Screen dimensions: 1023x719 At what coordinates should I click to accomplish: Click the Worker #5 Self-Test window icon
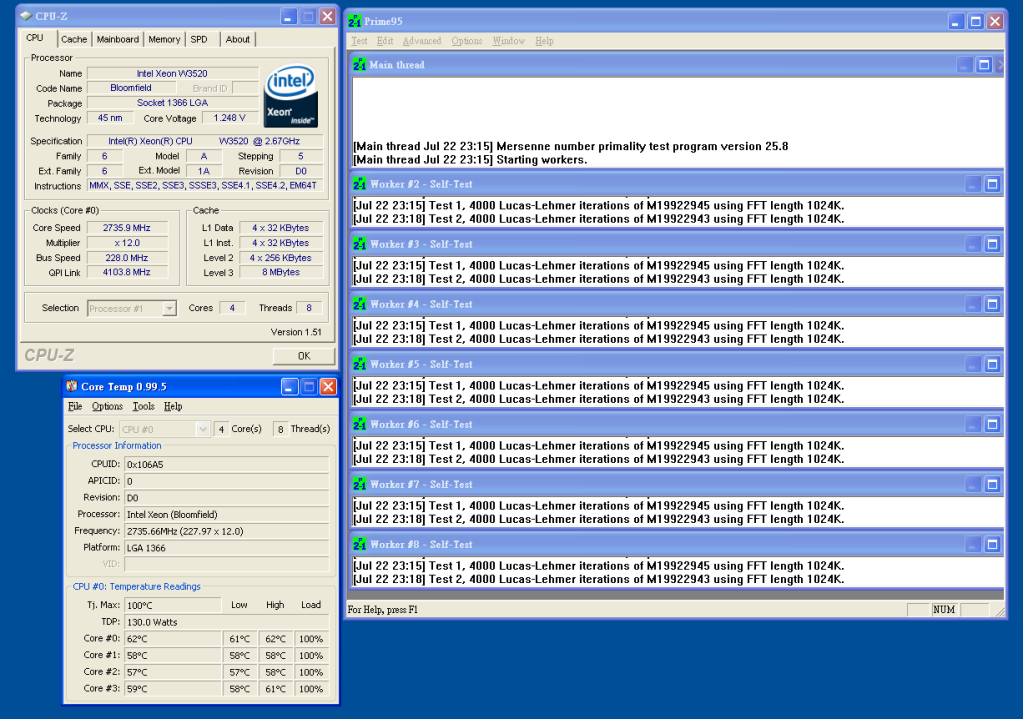pyautogui.click(x=359, y=364)
